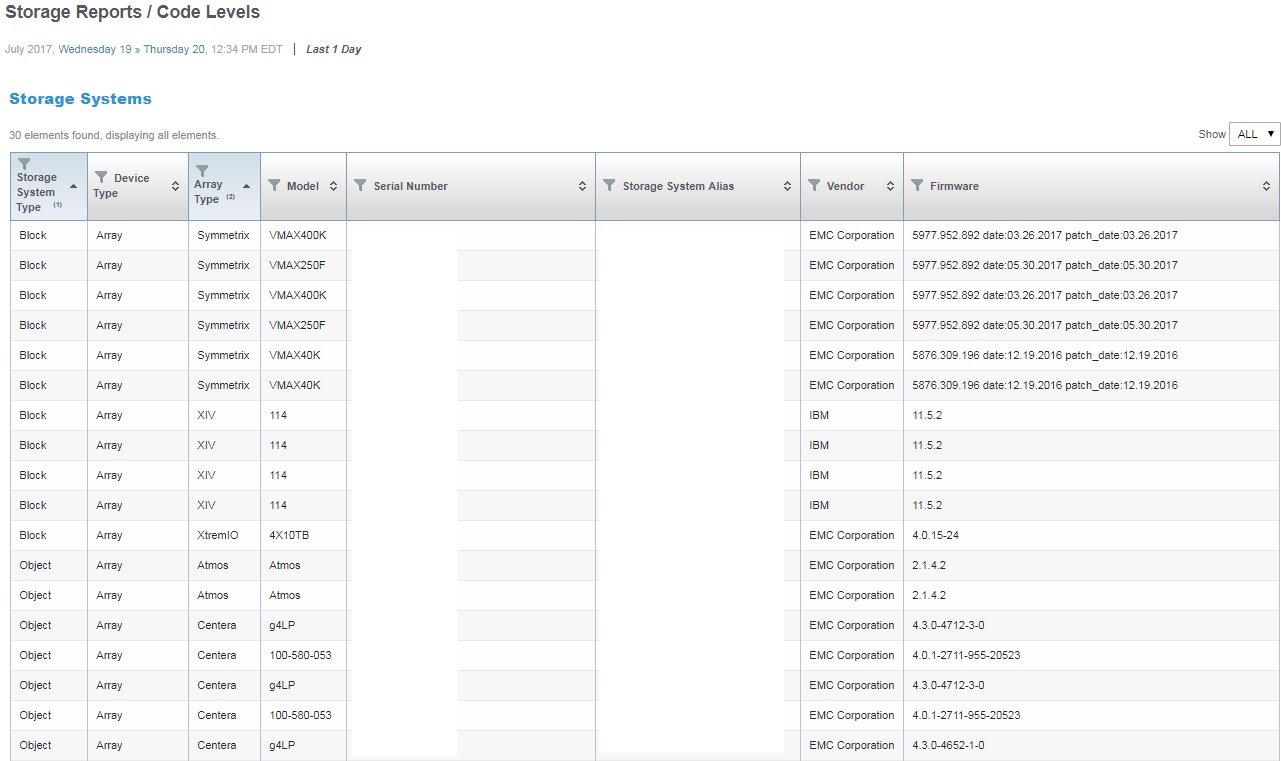The height and width of the screenshot is (761, 1281).
Task: Click firmware value 4.0.15-24
Action: tap(935, 535)
